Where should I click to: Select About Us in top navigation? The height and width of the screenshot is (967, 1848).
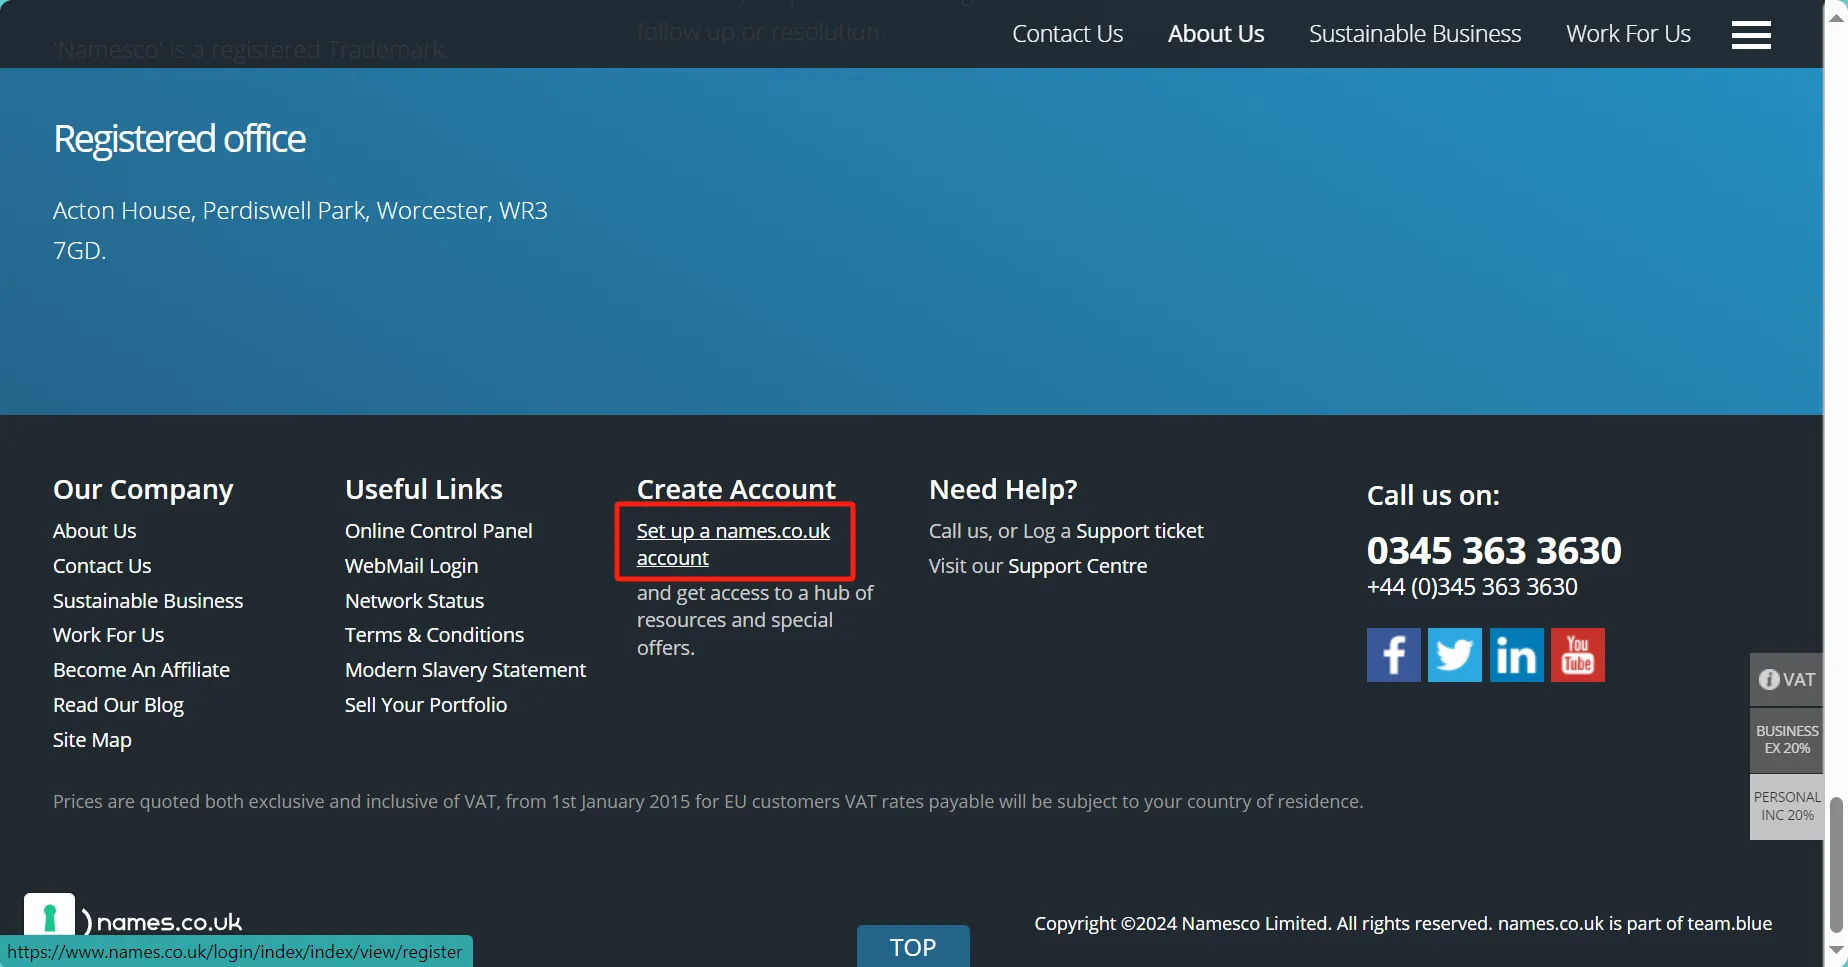point(1216,34)
